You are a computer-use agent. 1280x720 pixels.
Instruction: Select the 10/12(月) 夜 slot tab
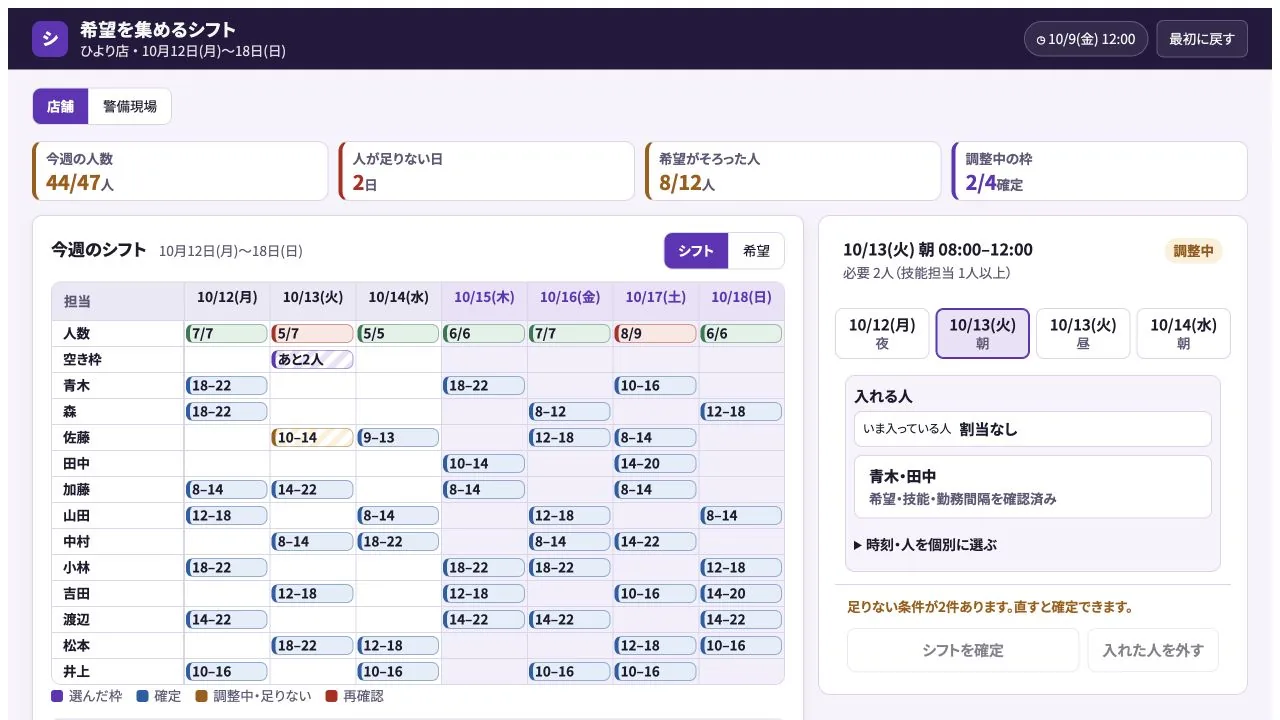(x=882, y=333)
